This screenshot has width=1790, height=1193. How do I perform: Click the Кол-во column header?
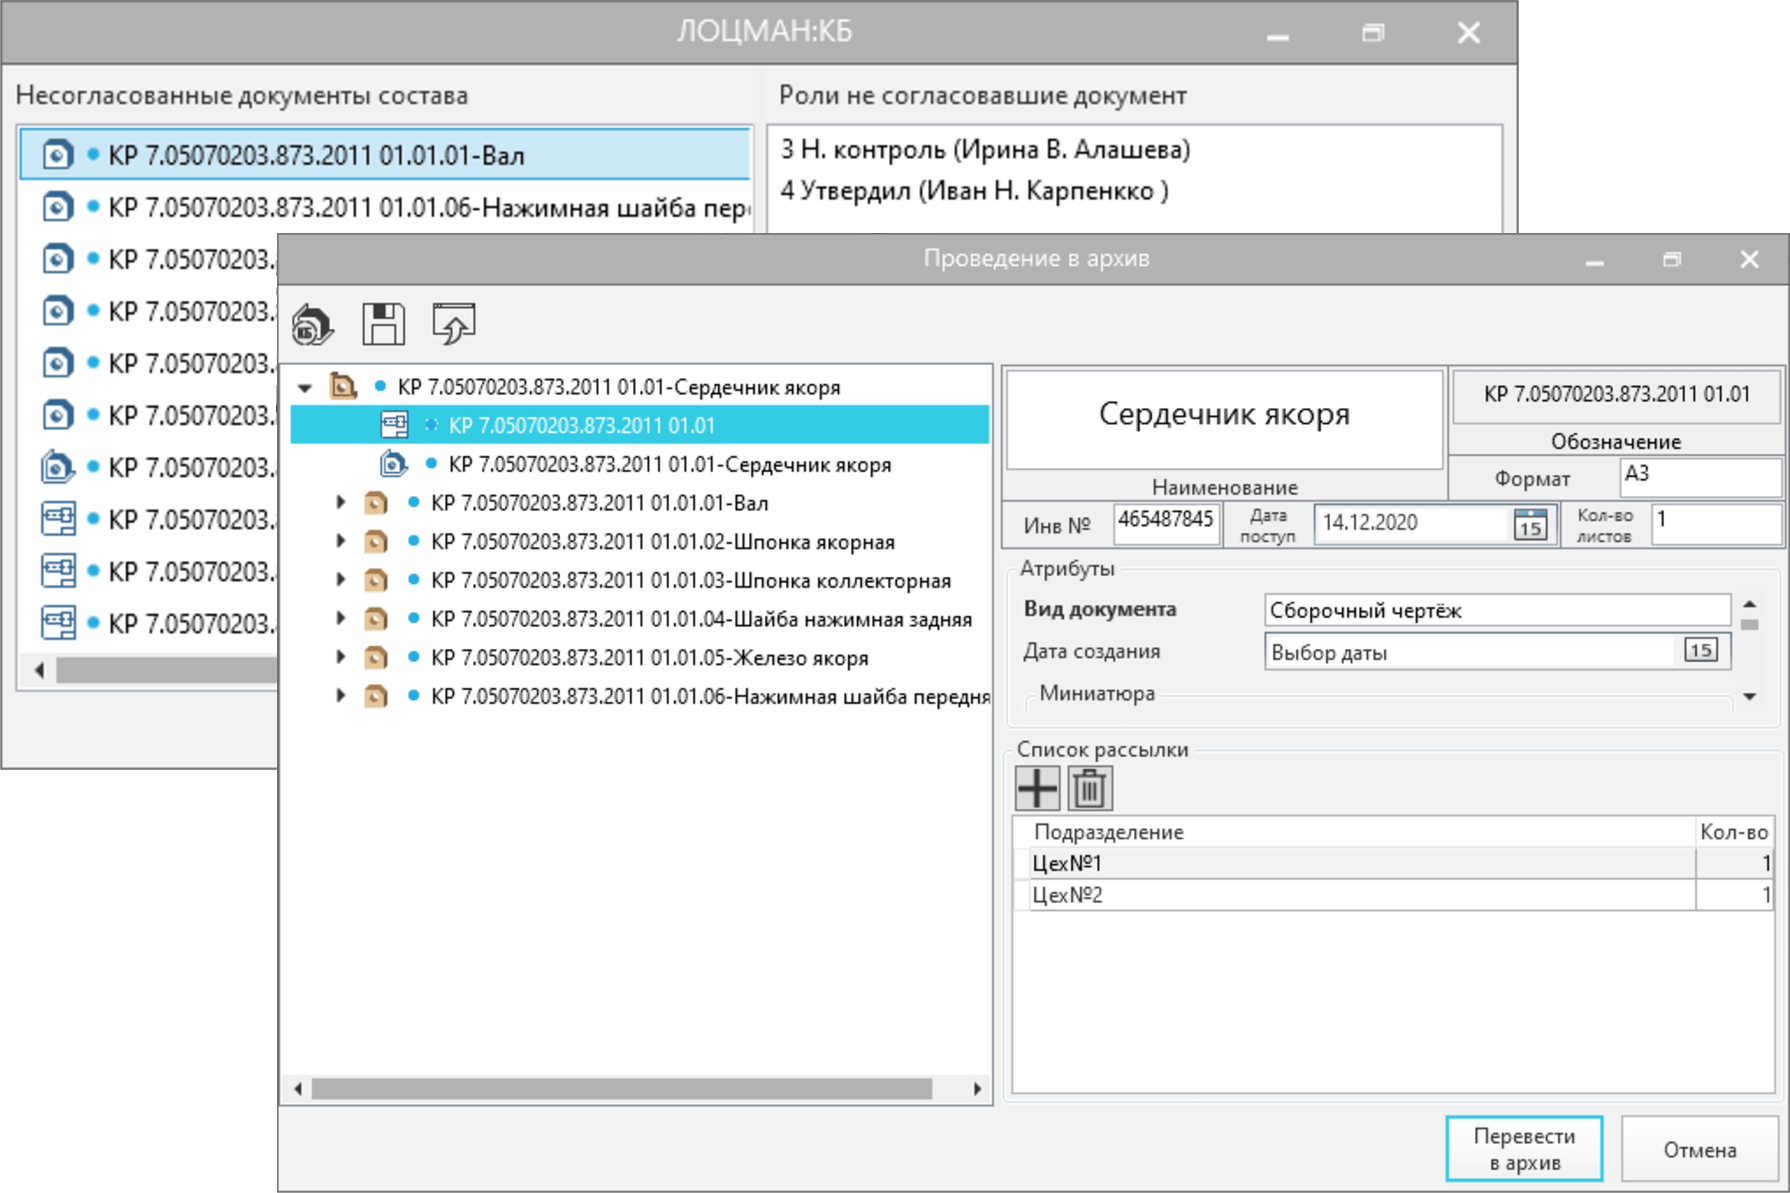coord(1734,832)
